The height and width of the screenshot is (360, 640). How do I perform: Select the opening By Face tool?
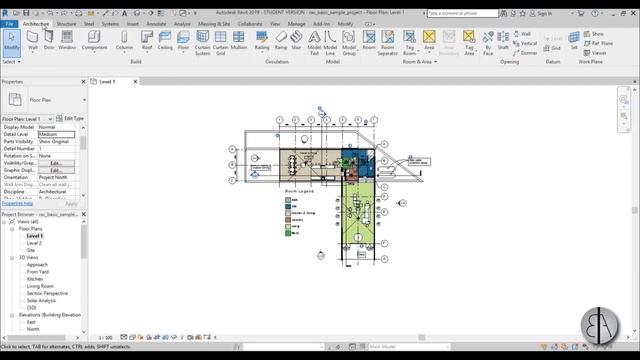488,42
